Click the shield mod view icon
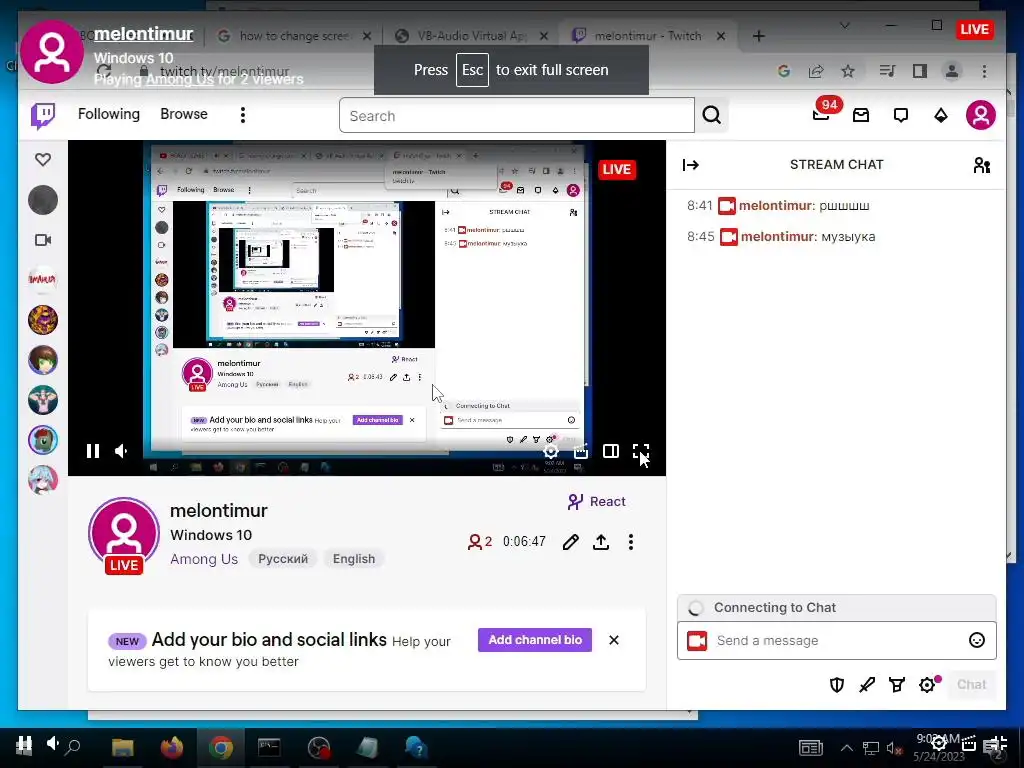Image resolution: width=1024 pixels, height=768 pixels. coord(837,684)
